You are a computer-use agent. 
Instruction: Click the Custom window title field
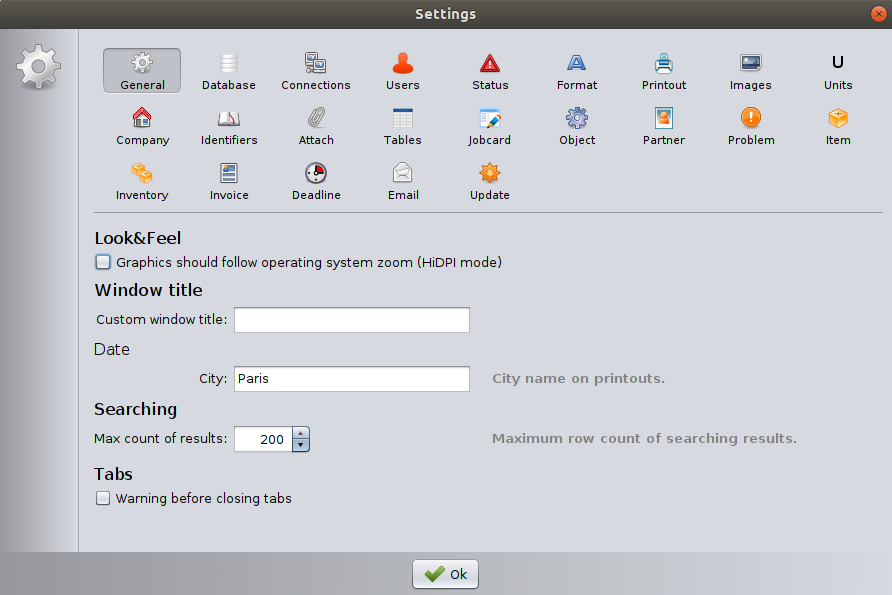click(x=351, y=320)
